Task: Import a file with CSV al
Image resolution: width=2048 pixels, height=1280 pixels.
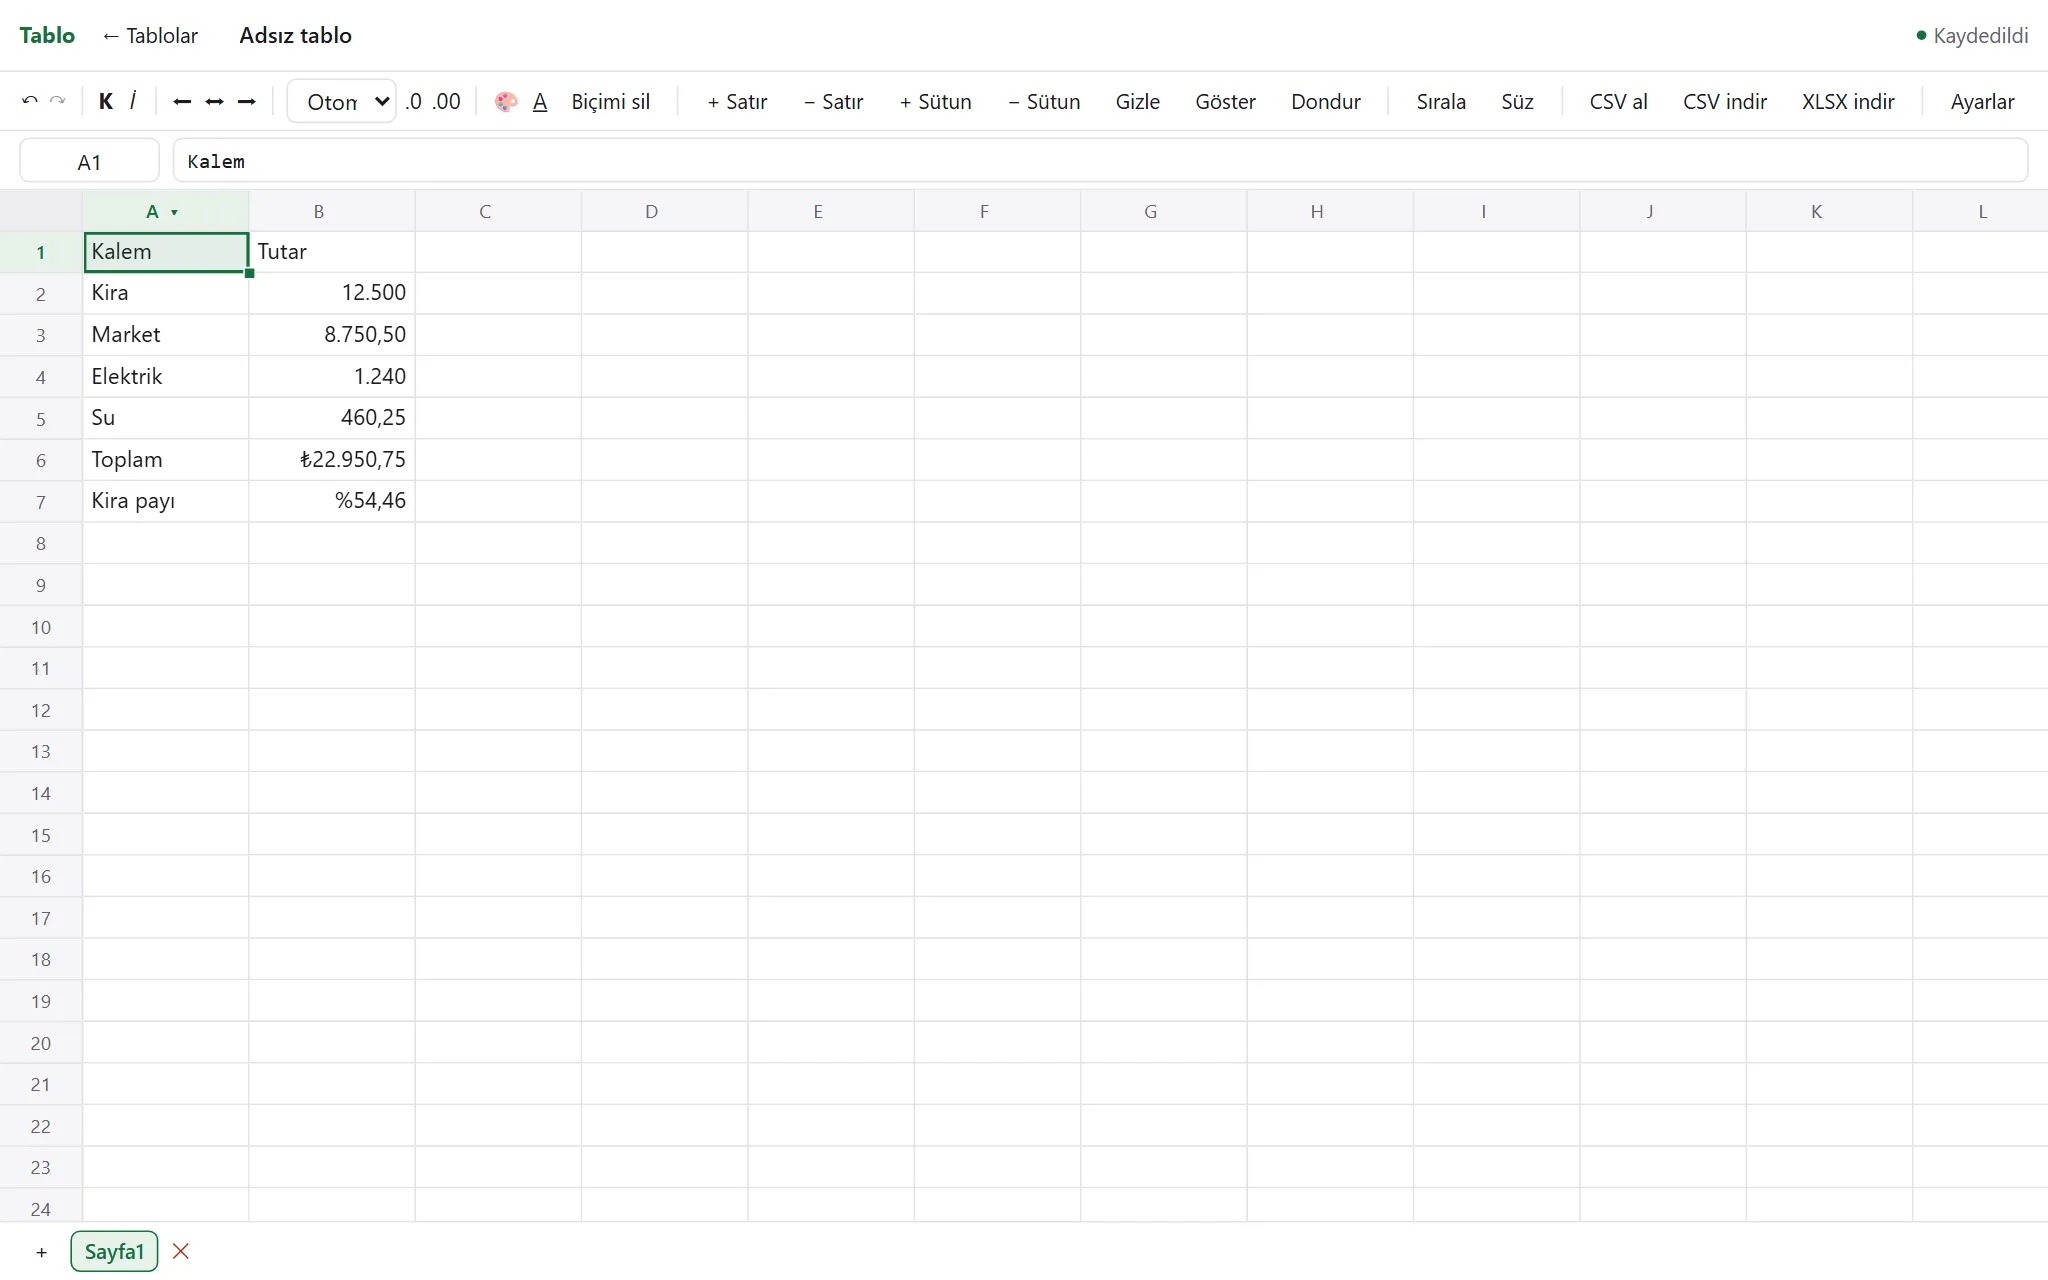Action: pos(1618,101)
